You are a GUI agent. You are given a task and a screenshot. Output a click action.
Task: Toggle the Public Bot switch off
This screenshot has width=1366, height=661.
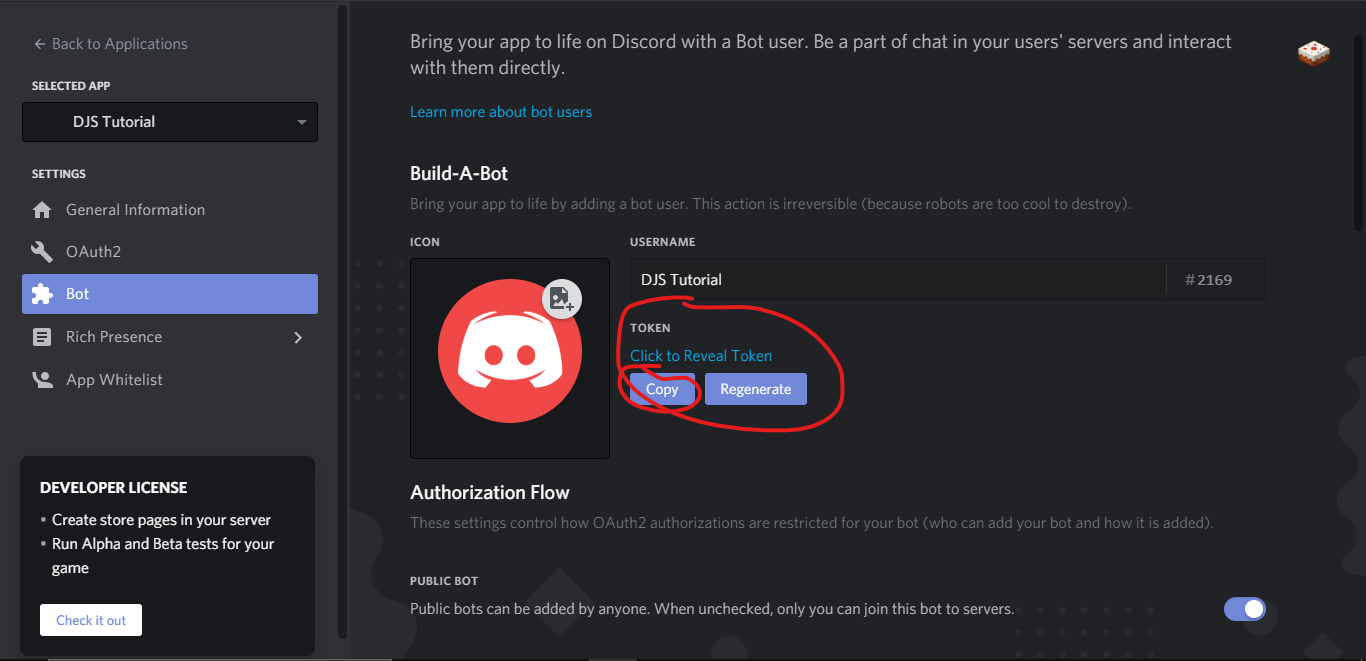coord(1245,608)
